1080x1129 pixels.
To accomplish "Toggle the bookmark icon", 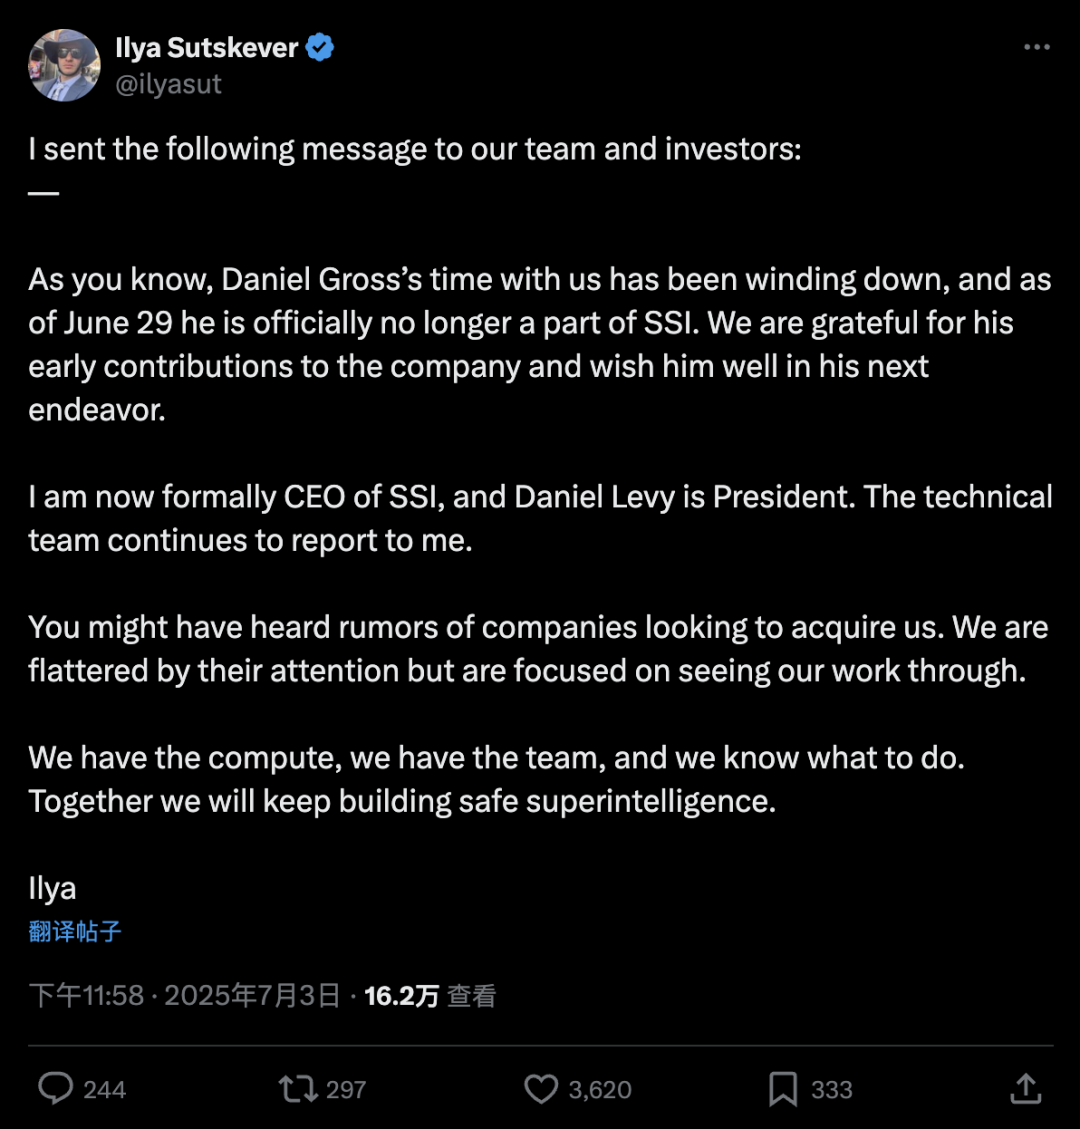I will click(x=783, y=1089).
